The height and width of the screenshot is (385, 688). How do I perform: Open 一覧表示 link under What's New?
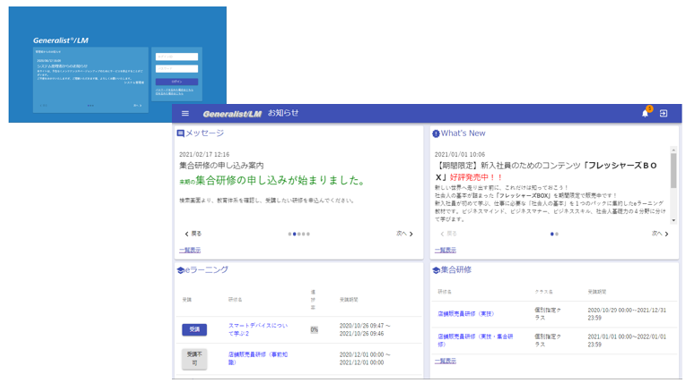point(445,250)
